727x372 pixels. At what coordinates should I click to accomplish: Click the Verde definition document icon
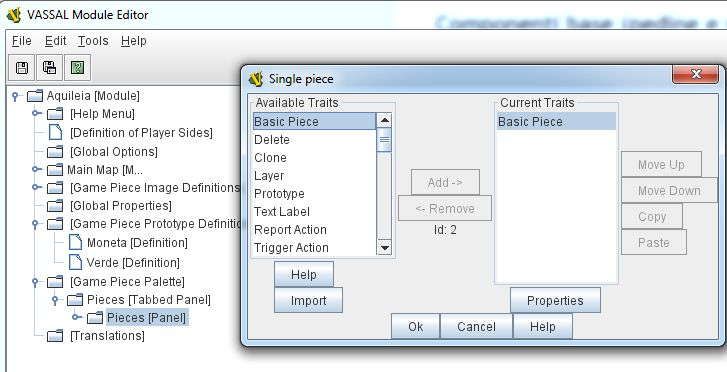pyautogui.click(x=75, y=262)
